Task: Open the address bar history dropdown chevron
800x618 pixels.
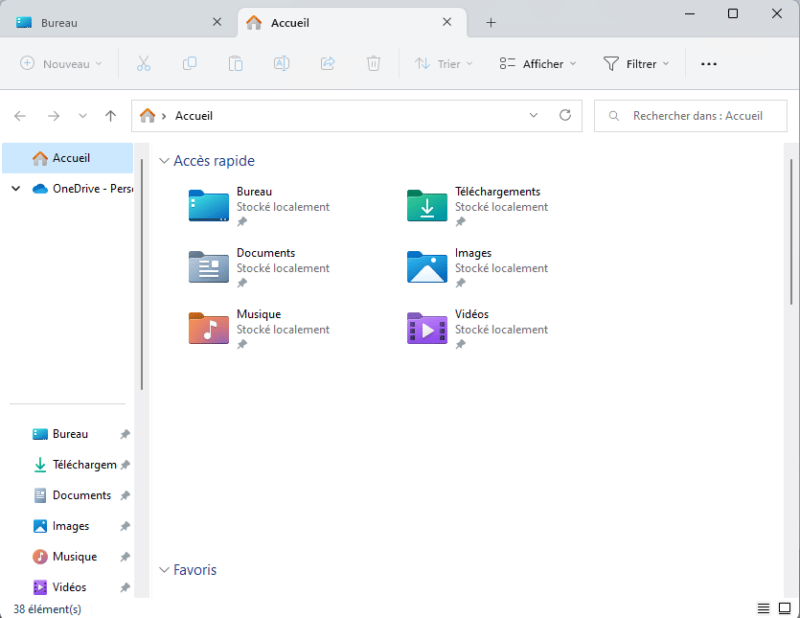Action: click(533, 115)
